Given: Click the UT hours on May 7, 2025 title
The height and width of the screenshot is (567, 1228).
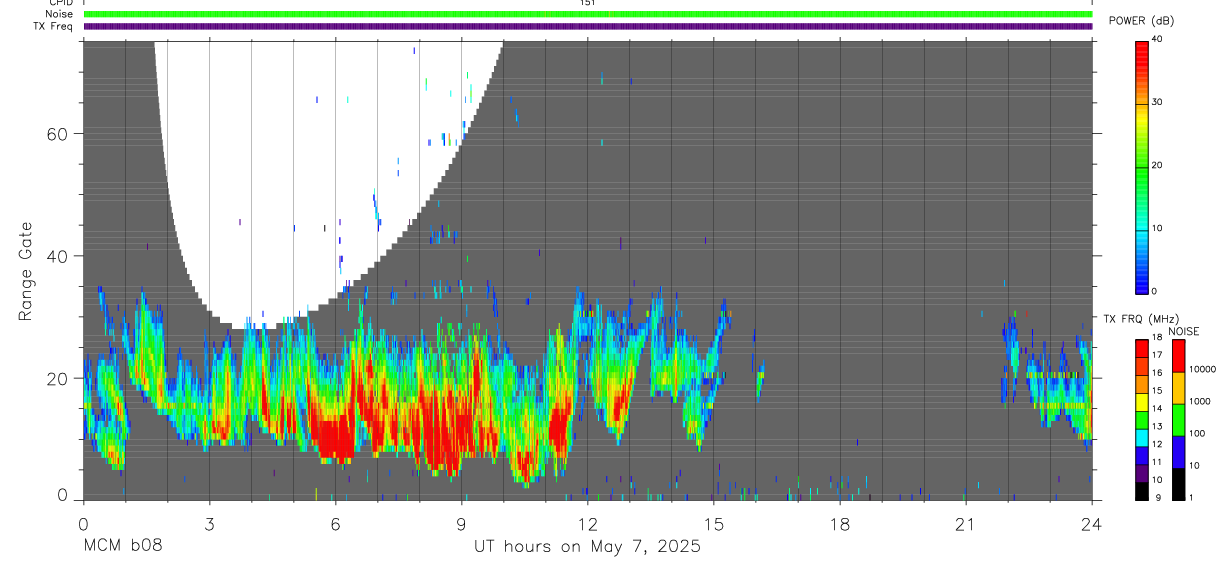Looking at the screenshot, I should coord(587,546).
